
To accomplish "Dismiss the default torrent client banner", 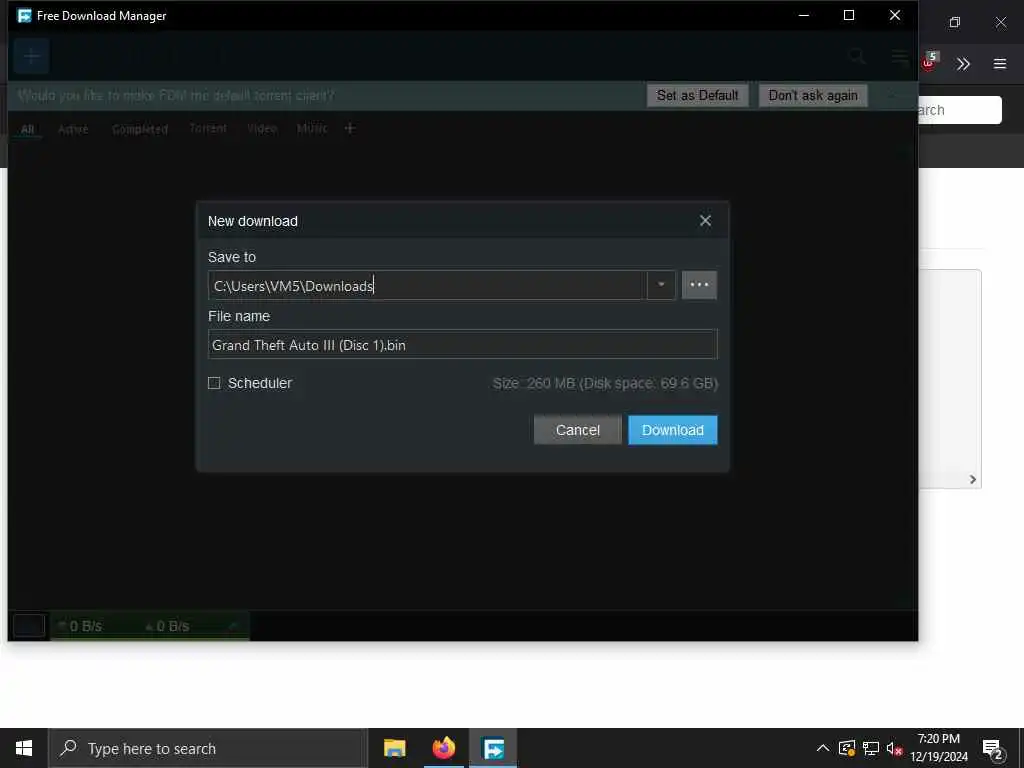I will (892, 95).
